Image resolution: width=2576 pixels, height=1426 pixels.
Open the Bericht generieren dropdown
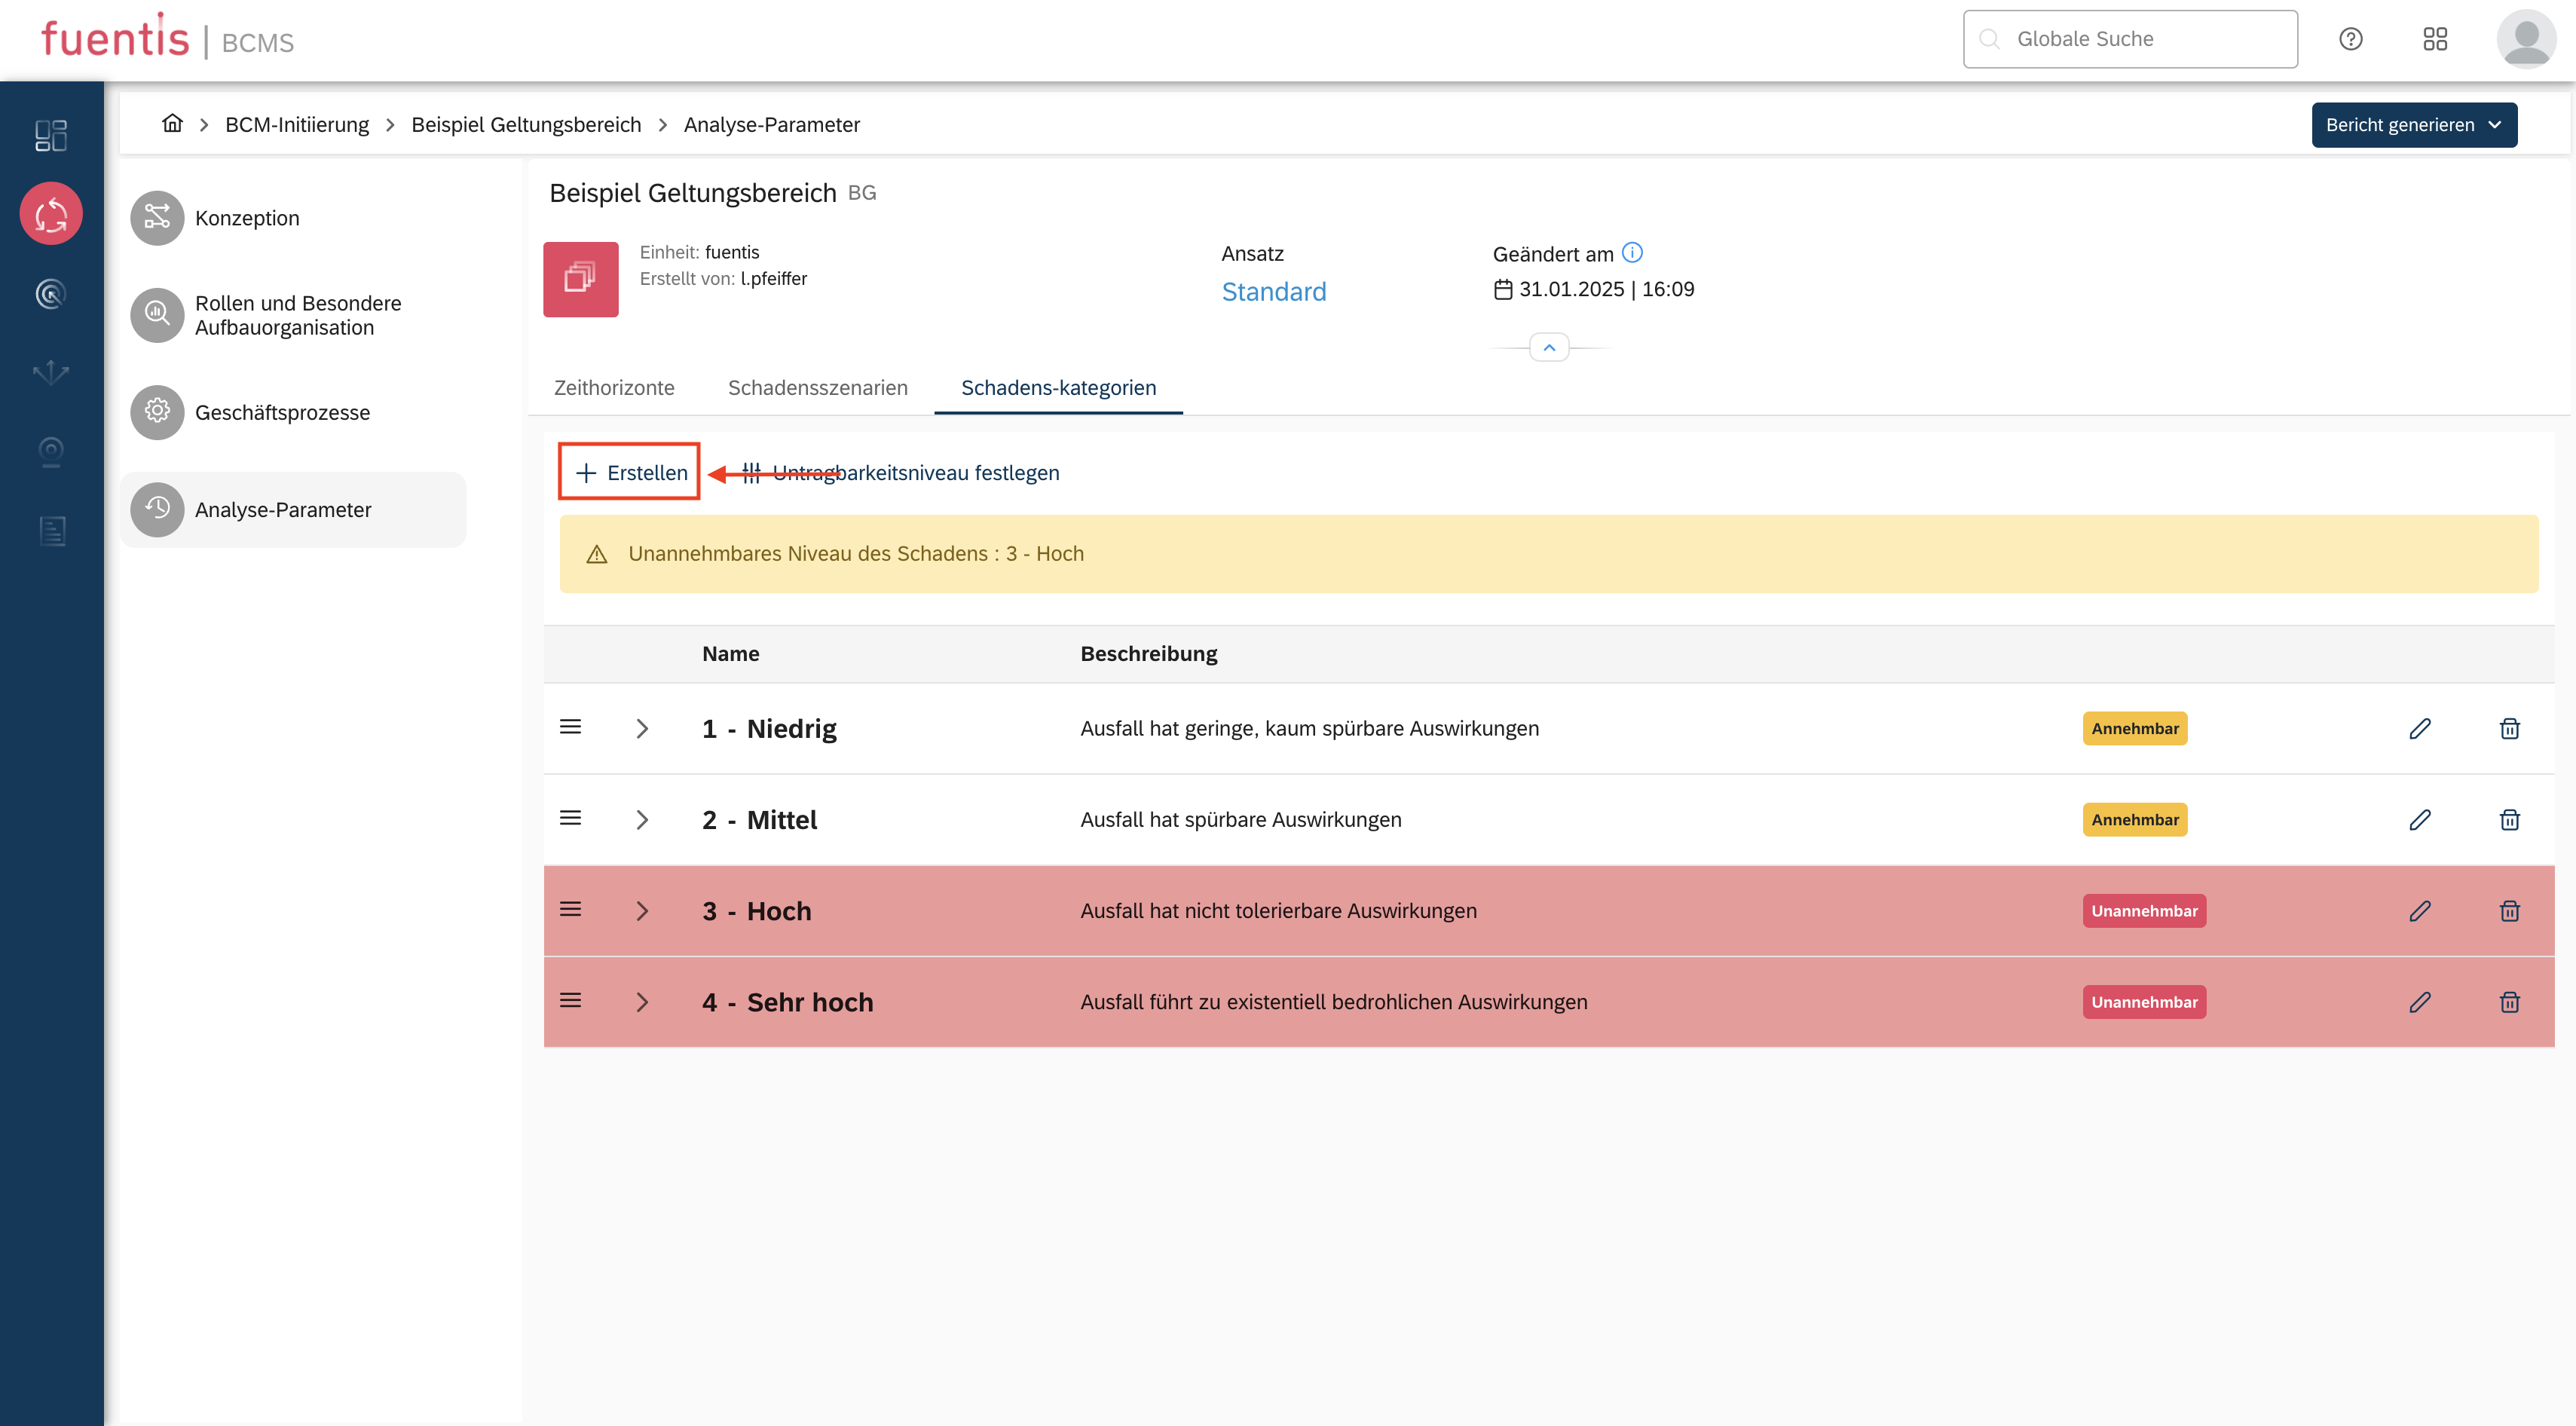click(2413, 125)
